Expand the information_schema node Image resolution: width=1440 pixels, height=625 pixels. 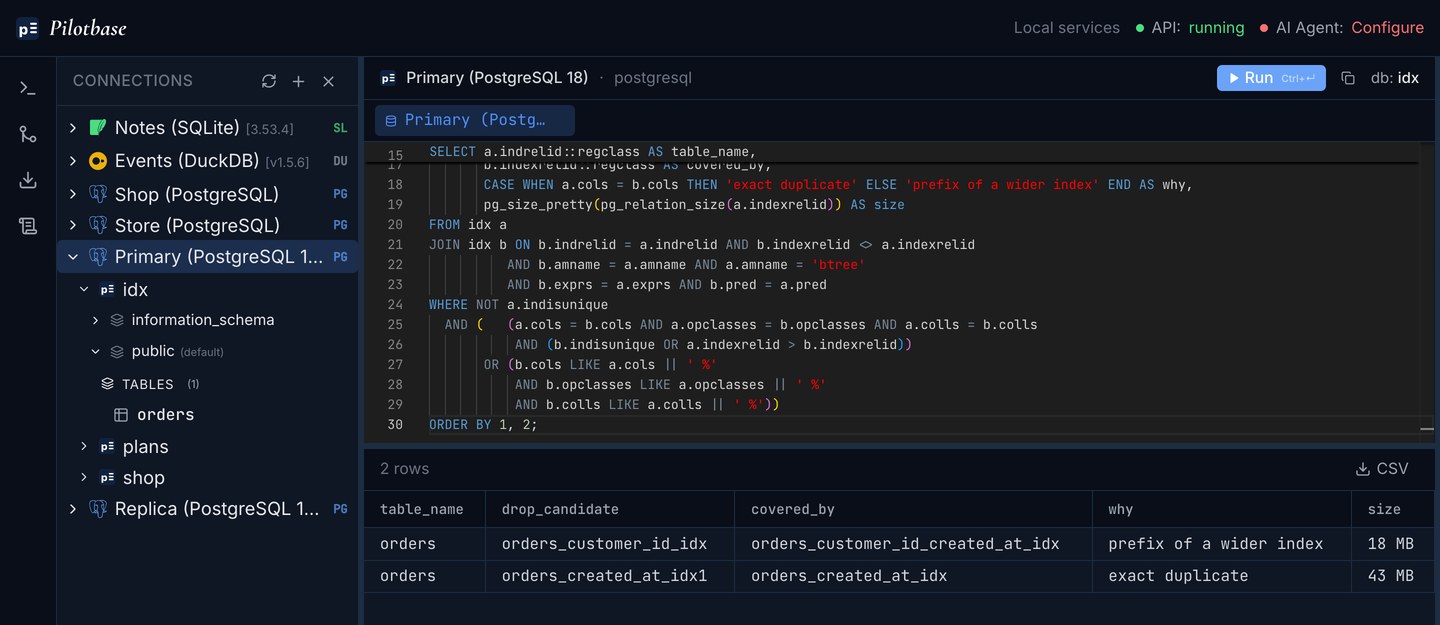95,320
